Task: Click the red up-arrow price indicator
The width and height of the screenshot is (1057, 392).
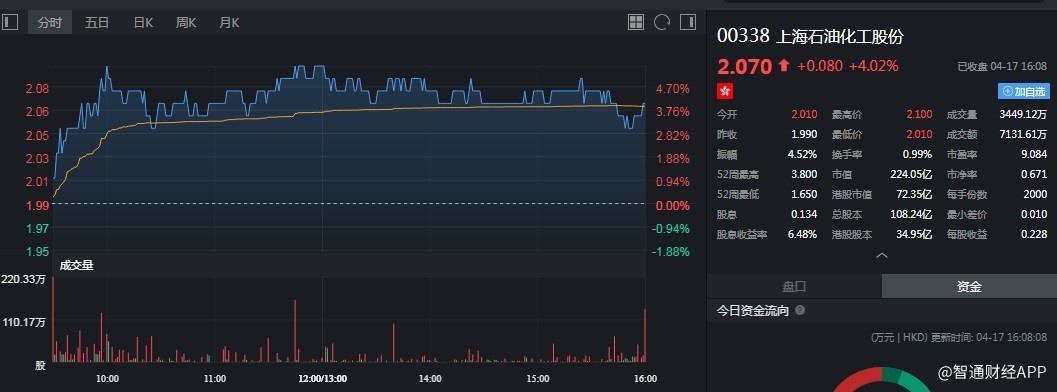Action: (783, 66)
